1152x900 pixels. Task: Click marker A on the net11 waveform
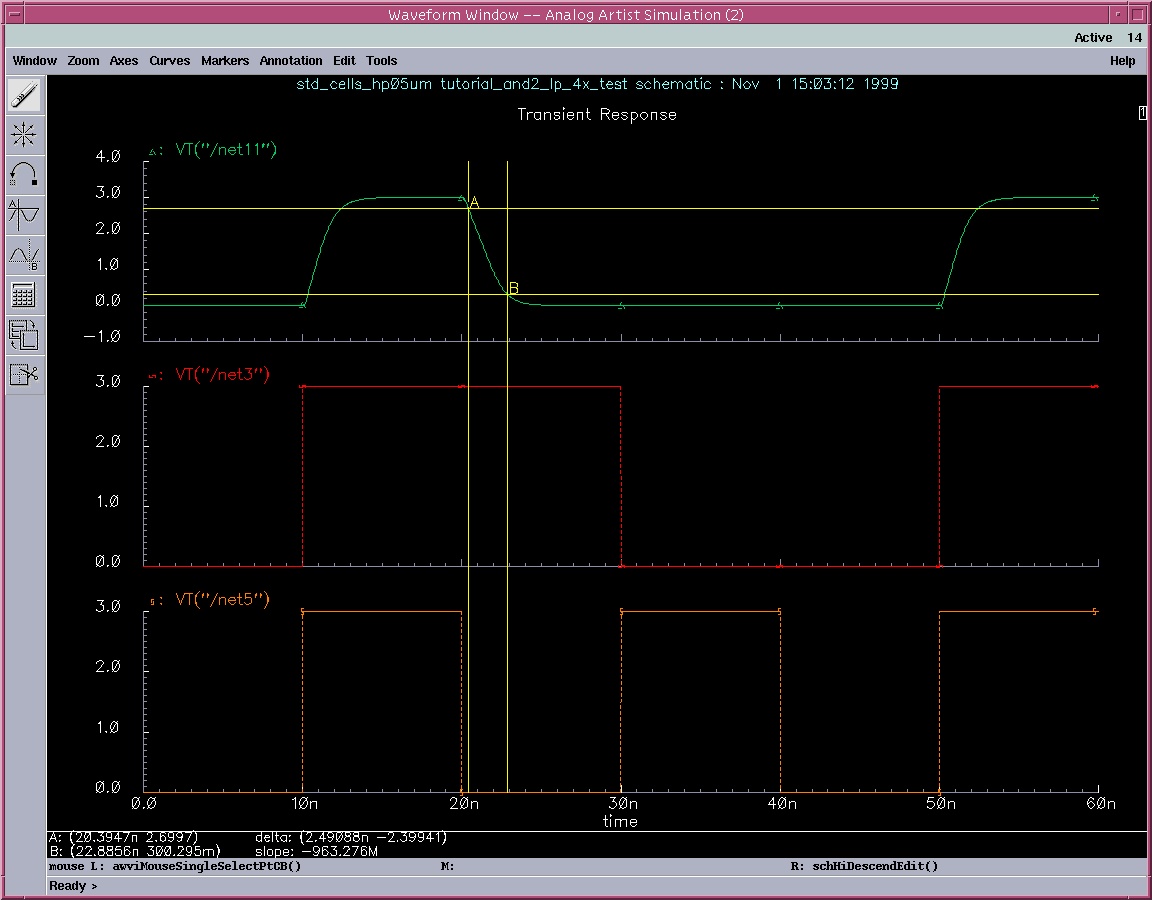click(x=475, y=203)
